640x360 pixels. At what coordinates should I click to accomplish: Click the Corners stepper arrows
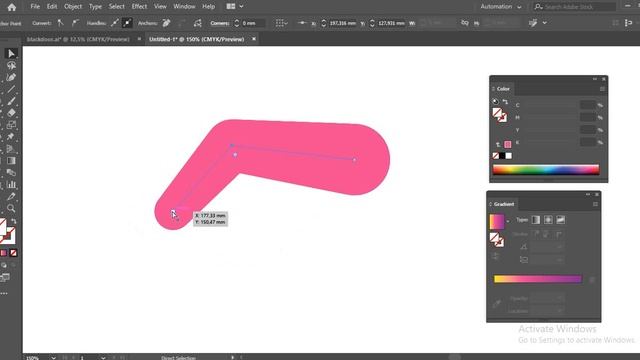[236, 23]
